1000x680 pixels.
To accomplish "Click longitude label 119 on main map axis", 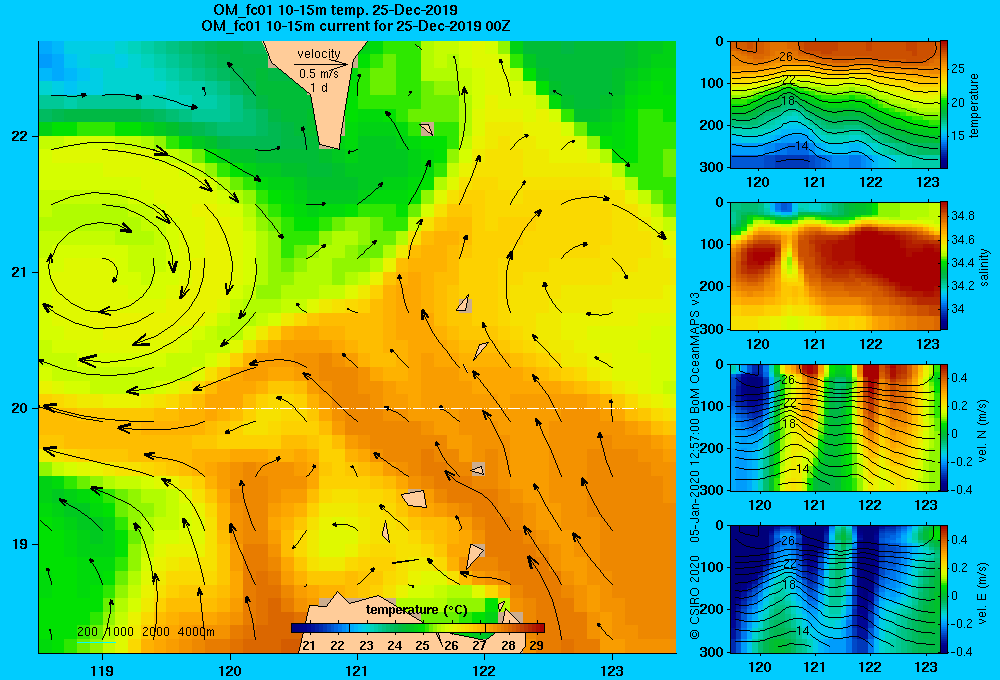I will (102, 670).
